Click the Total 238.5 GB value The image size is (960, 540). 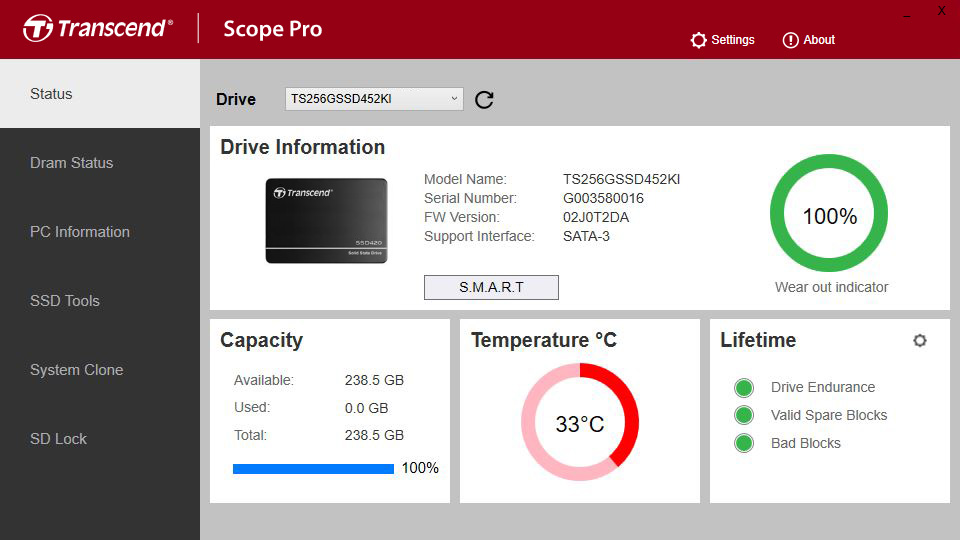pos(374,435)
